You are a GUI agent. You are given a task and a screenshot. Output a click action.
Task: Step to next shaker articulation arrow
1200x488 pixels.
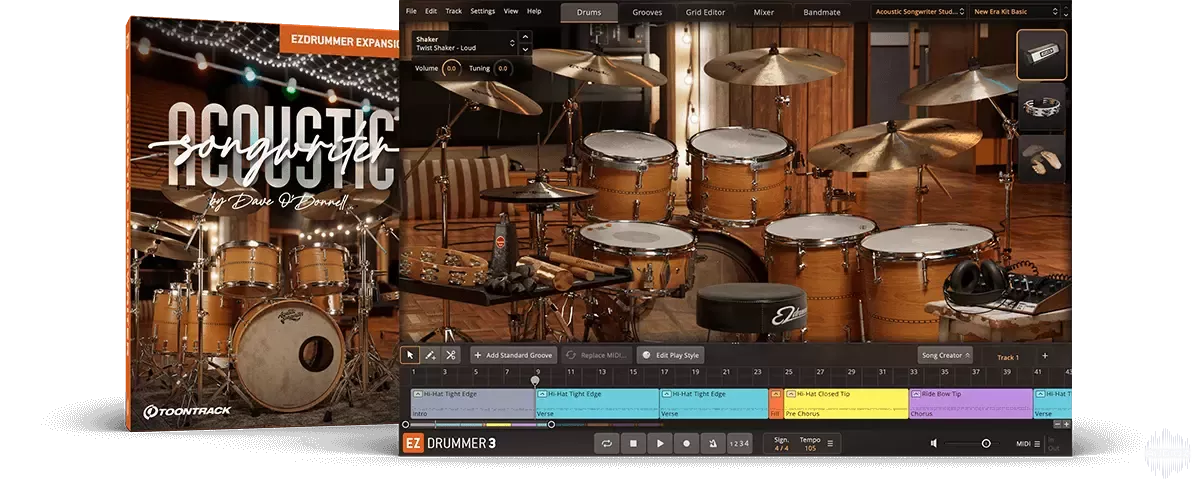coord(526,48)
